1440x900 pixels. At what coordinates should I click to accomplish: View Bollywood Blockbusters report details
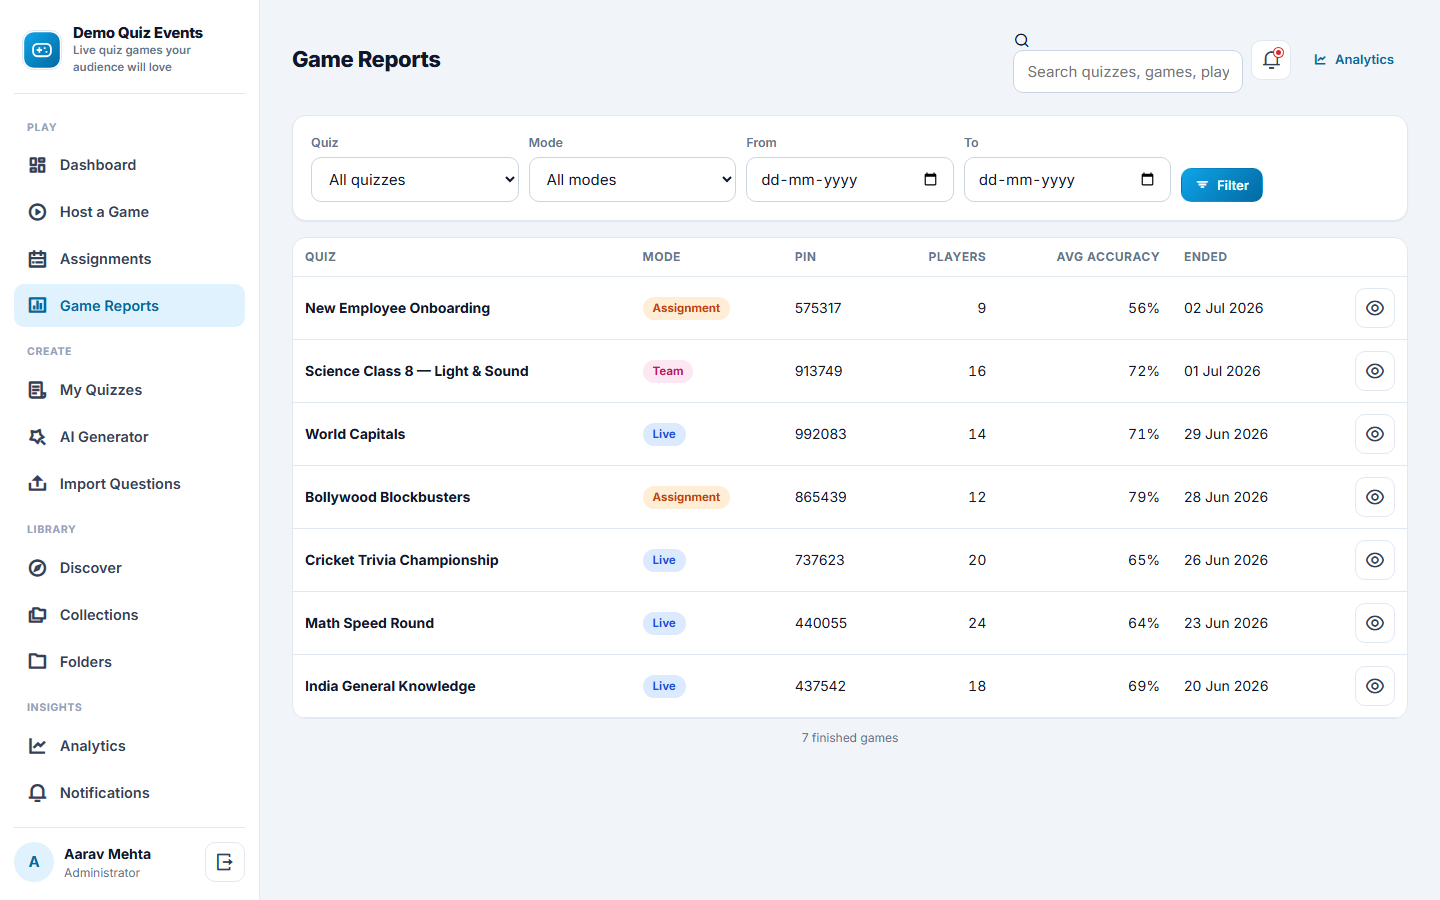pyautogui.click(x=1375, y=497)
